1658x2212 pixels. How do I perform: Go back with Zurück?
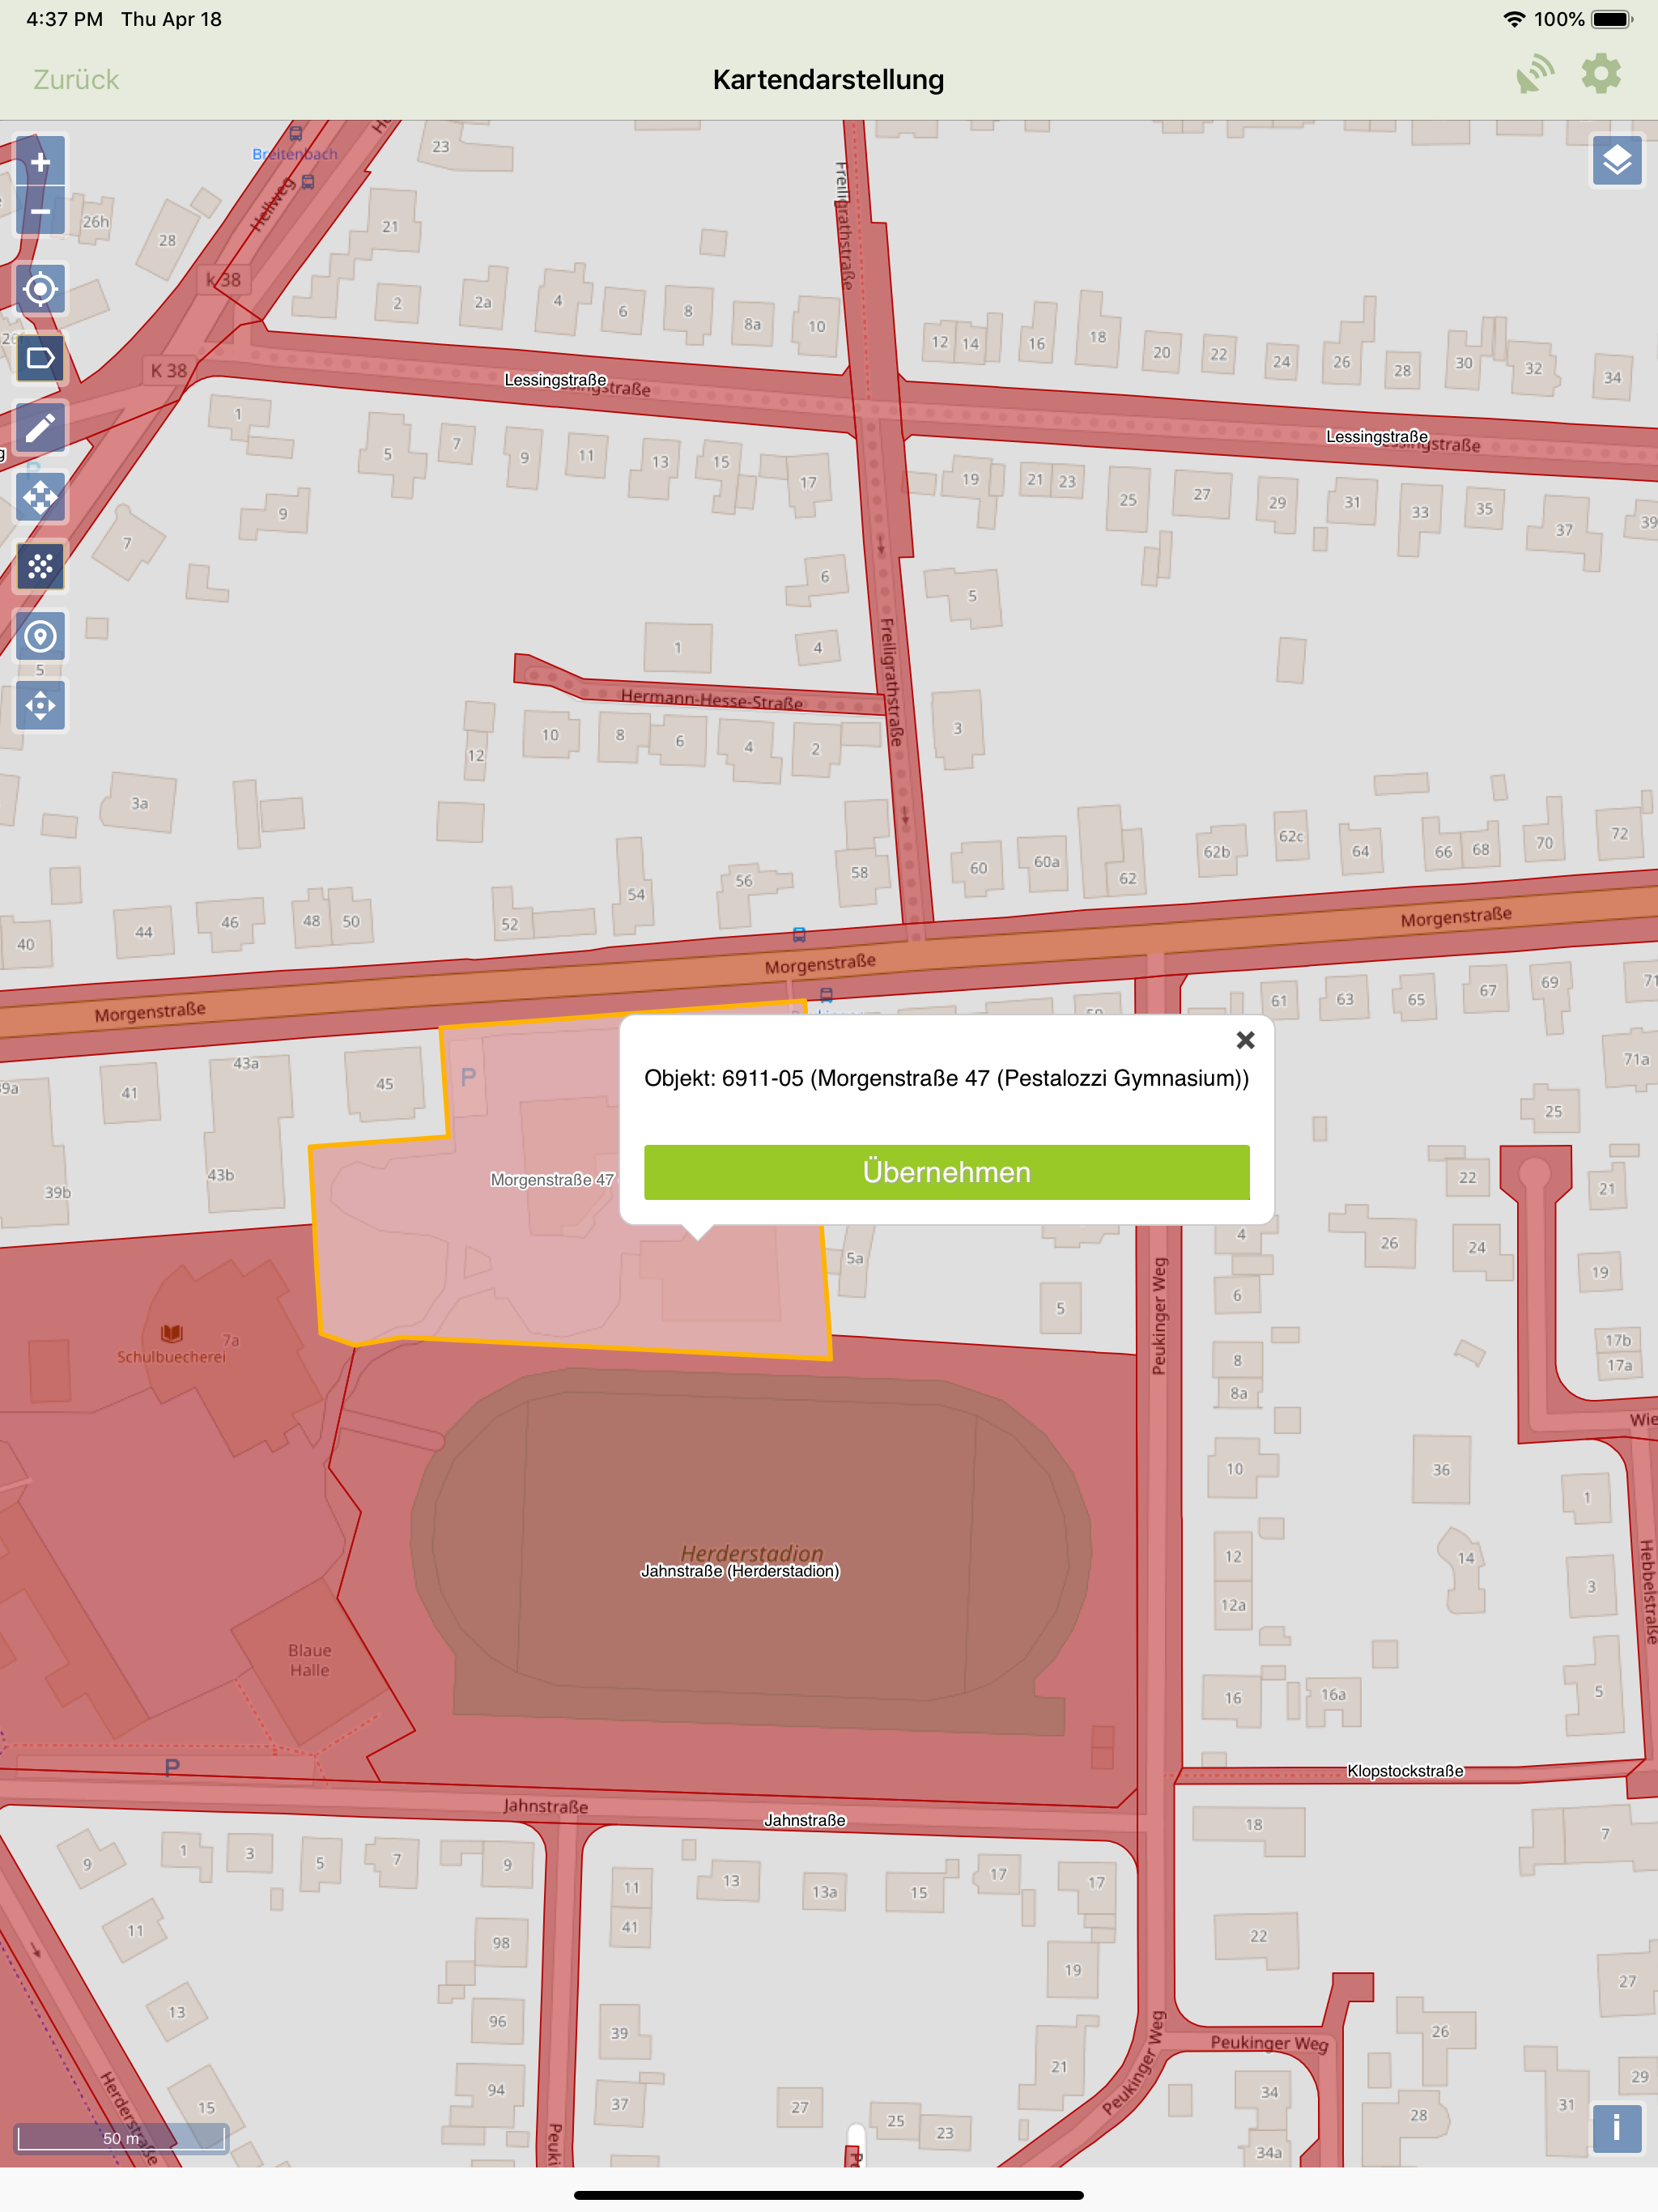(76, 79)
